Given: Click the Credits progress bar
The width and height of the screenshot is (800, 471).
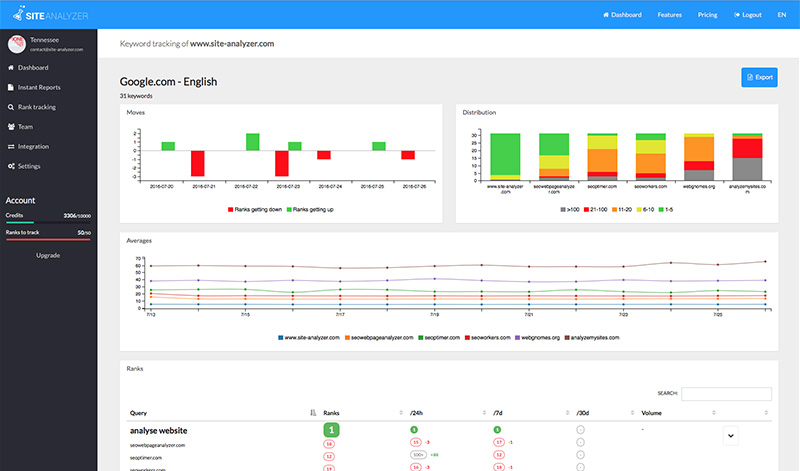Looking at the screenshot, I should point(48,222).
